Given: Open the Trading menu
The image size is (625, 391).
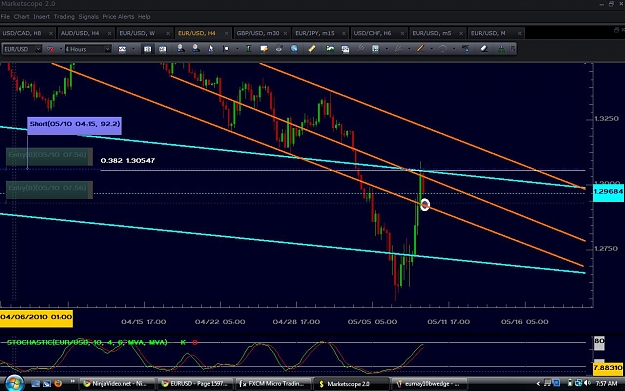Looking at the screenshot, I should pos(64,17).
